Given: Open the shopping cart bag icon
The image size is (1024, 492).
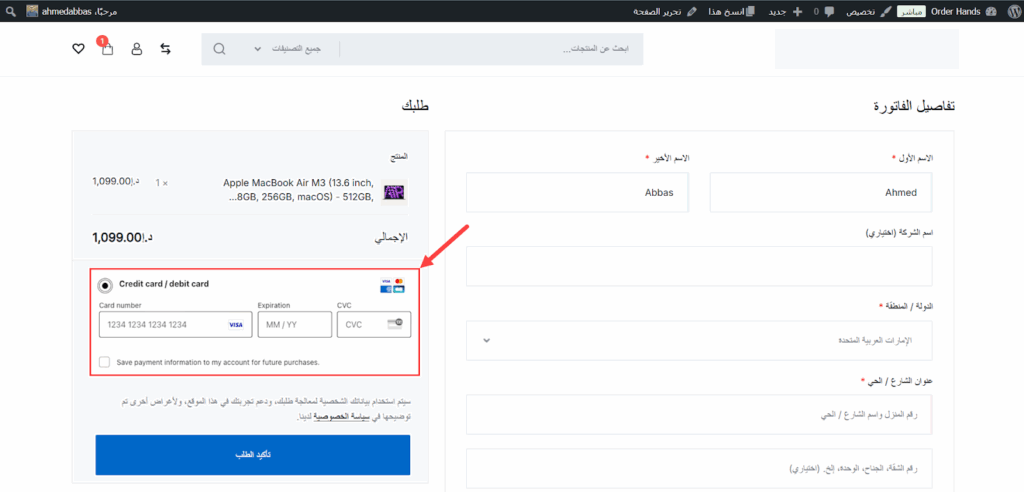Looking at the screenshot, I should 107,49.
